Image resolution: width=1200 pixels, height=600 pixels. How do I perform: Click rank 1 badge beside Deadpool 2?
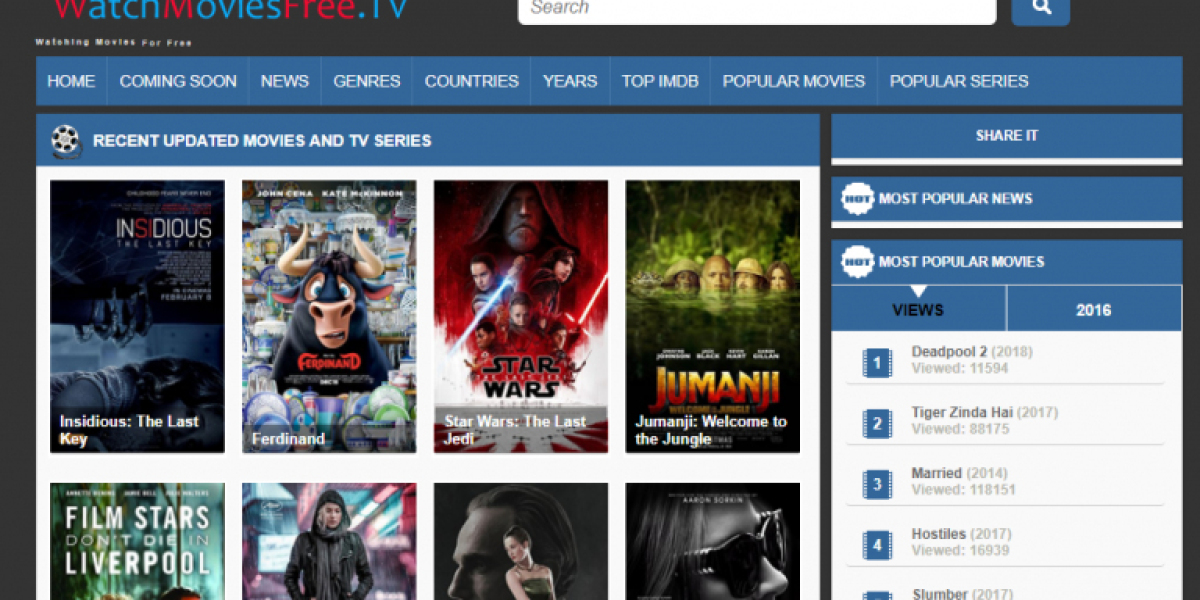tap(877, 363)
